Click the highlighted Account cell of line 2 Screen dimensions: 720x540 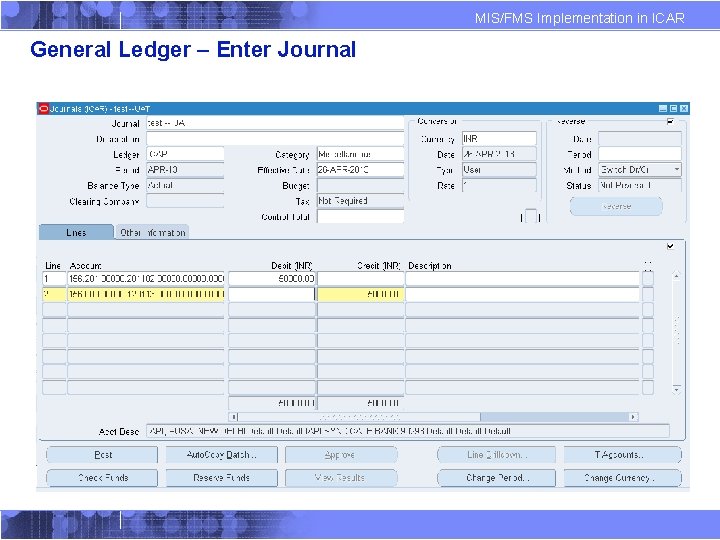point(146,294)
